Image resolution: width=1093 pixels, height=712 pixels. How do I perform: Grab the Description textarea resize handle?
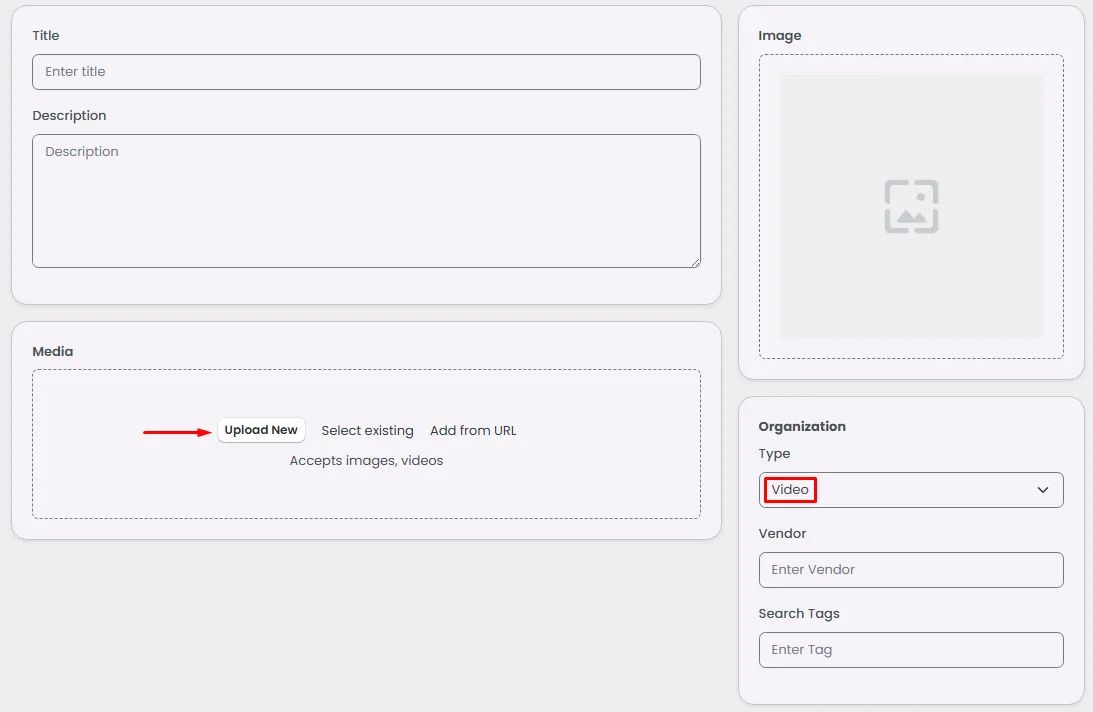point(694,262)
